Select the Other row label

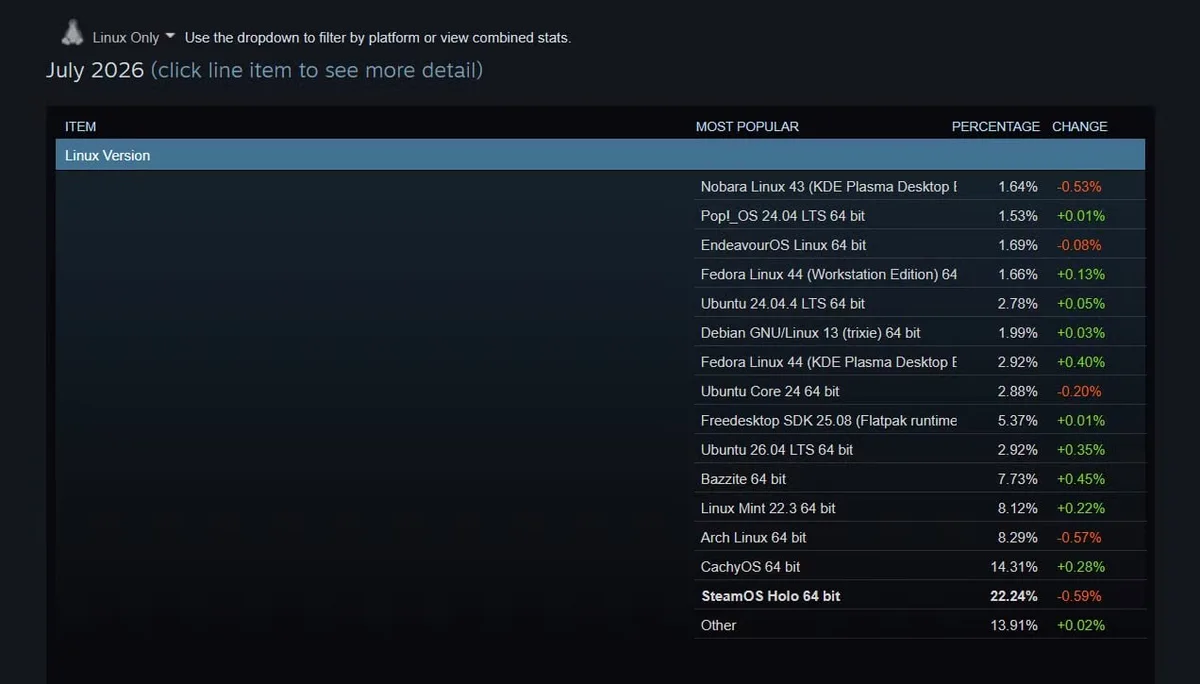[718, 625]
